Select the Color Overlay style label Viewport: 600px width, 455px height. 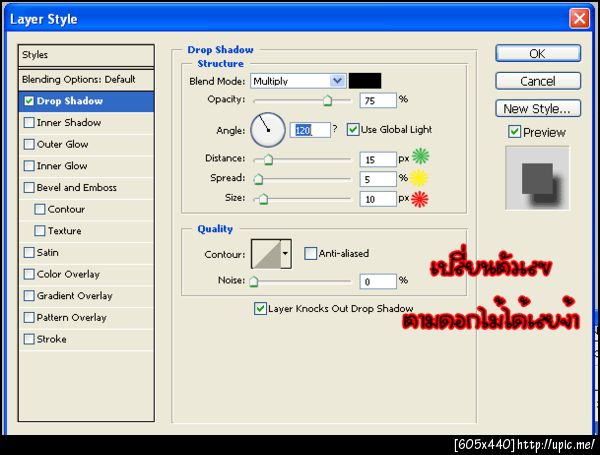point(68,274)
